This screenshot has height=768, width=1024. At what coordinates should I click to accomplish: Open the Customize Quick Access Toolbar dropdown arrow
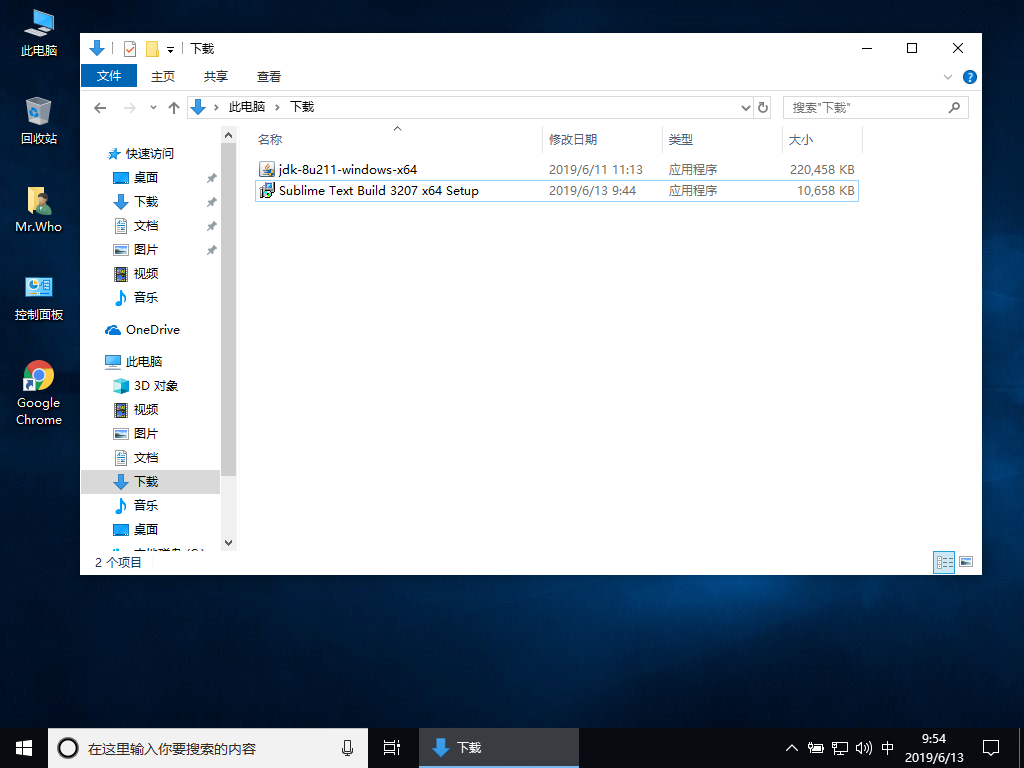coord(170,50)
